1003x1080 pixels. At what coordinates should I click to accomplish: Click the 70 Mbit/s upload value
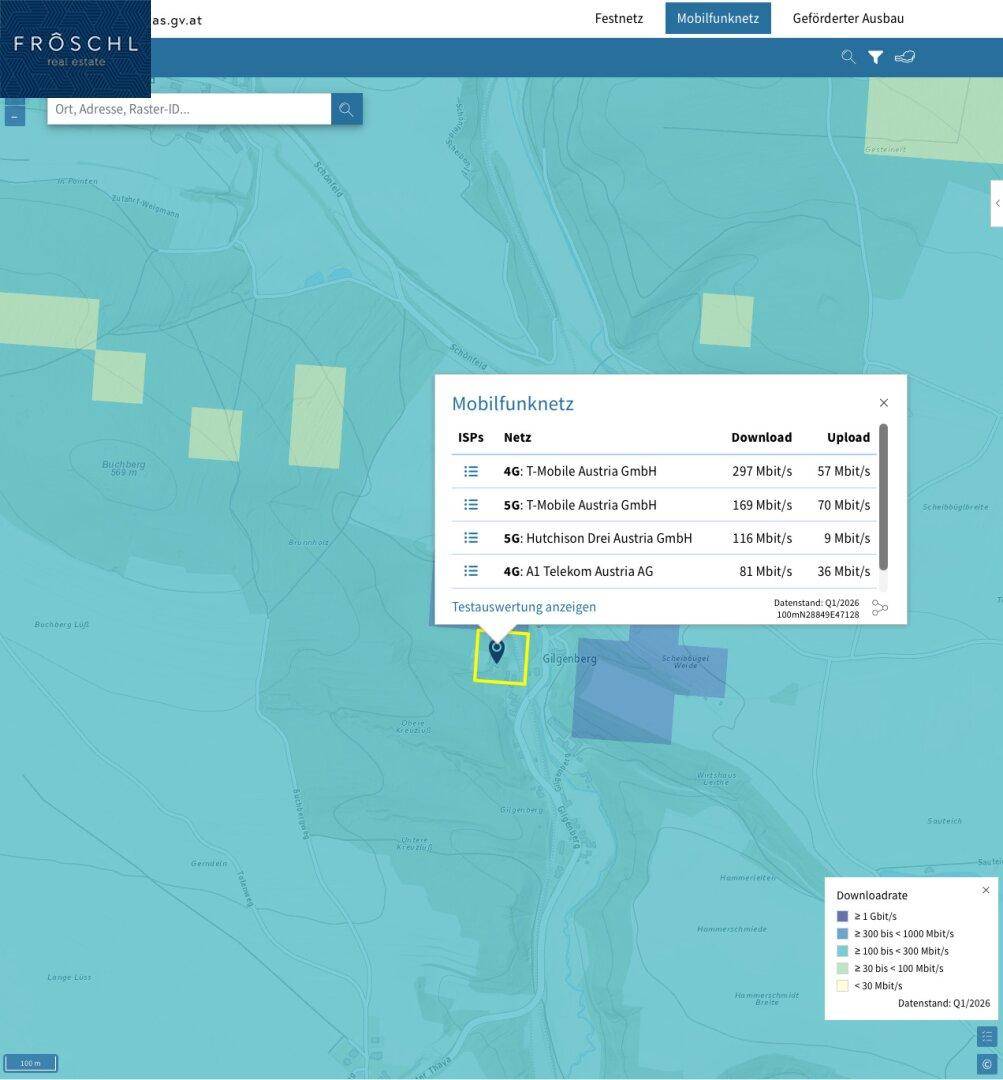click(x=843, y=505)
